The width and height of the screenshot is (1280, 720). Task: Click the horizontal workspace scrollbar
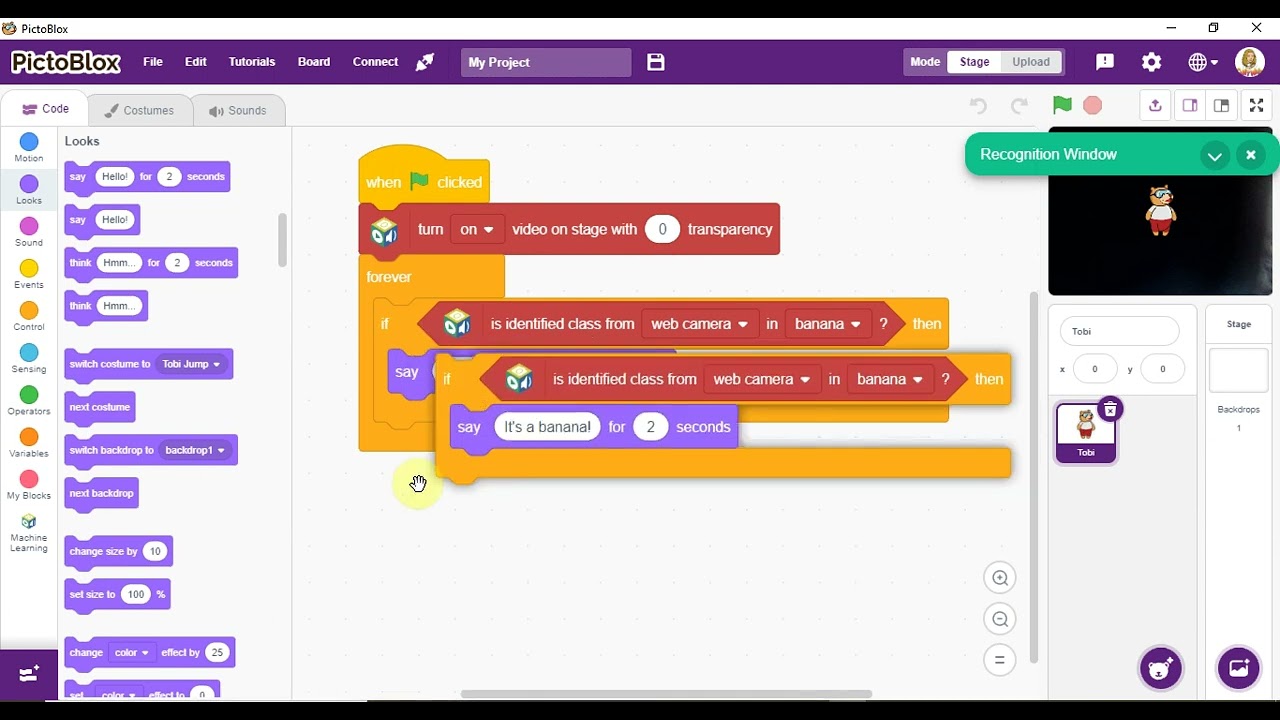666,694
